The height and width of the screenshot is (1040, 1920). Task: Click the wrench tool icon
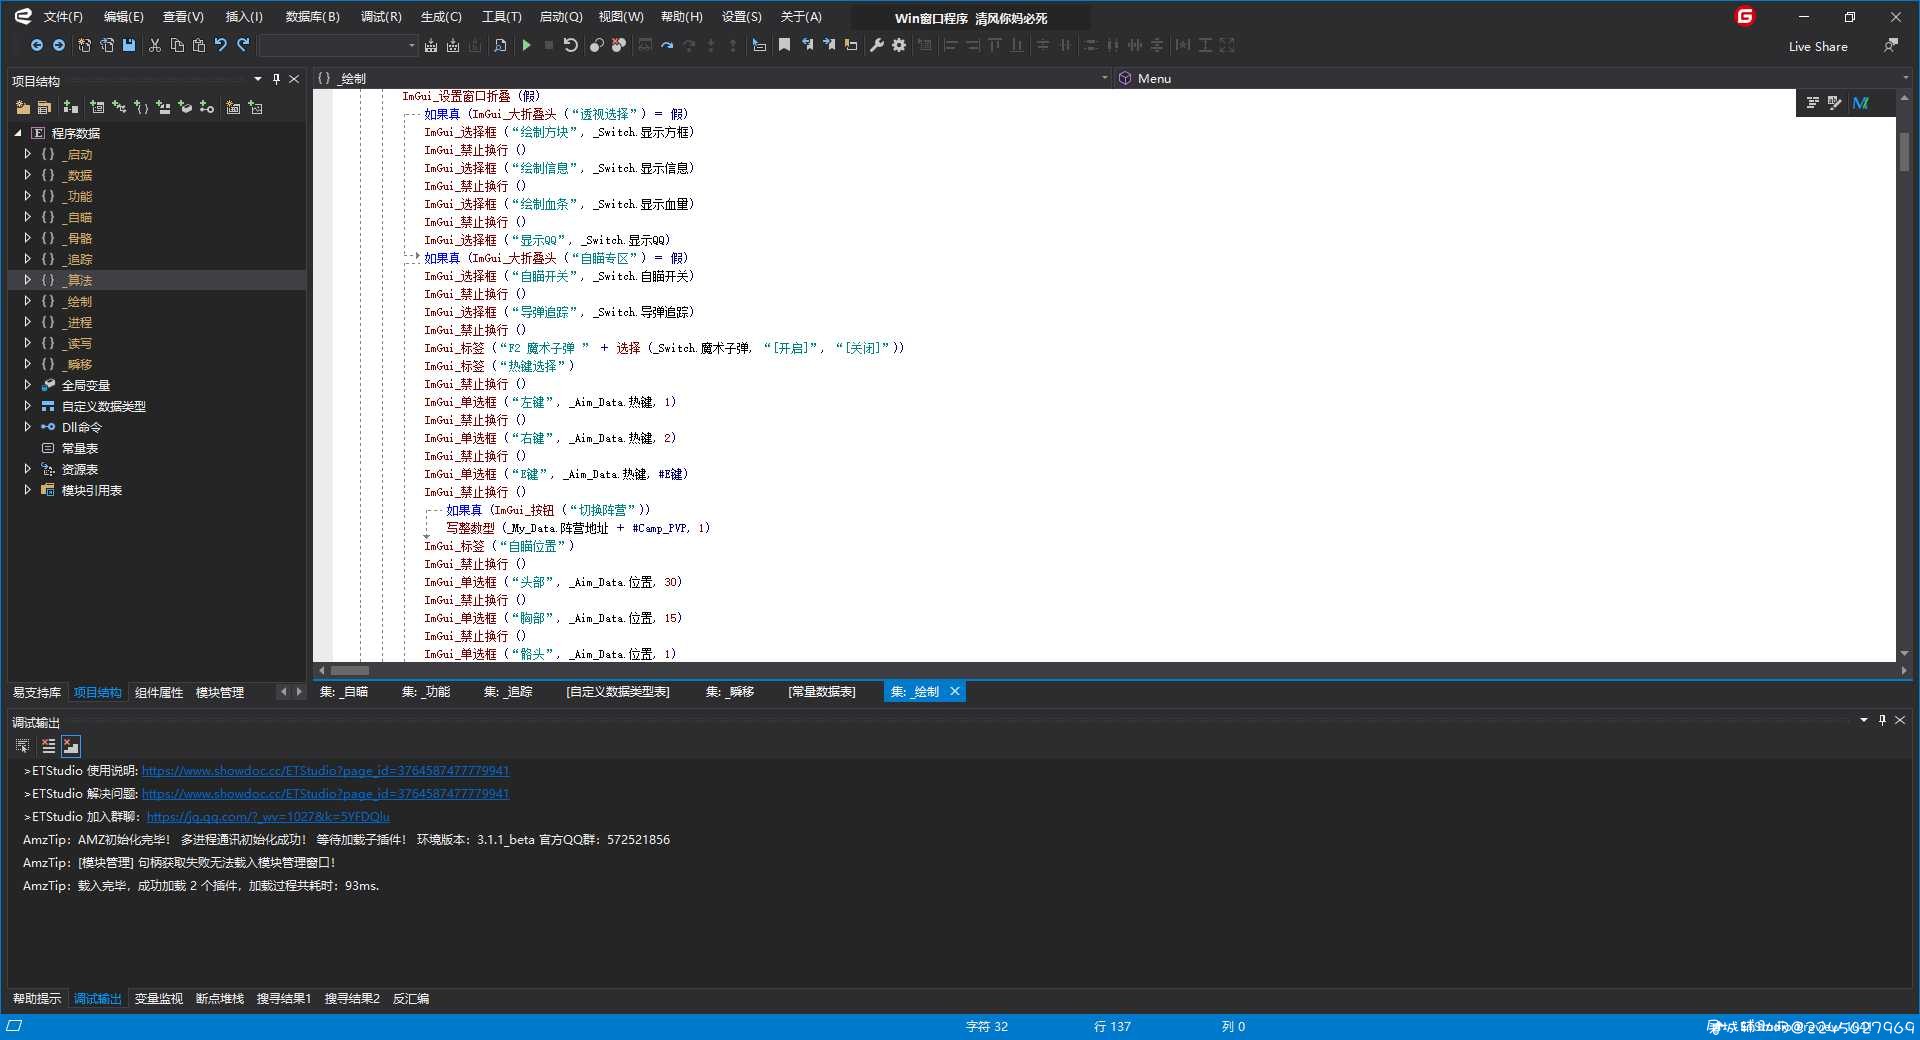tap(877, 45)
